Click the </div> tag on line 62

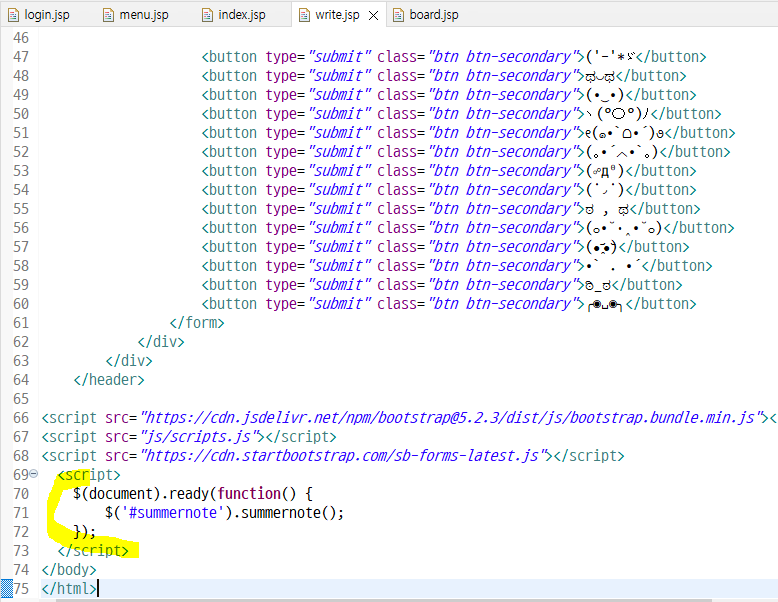(161, 342)
